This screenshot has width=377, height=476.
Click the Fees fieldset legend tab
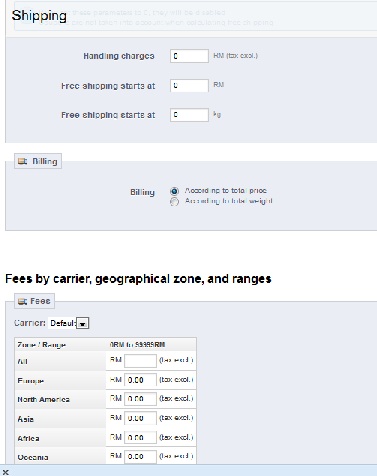point(34,301)
